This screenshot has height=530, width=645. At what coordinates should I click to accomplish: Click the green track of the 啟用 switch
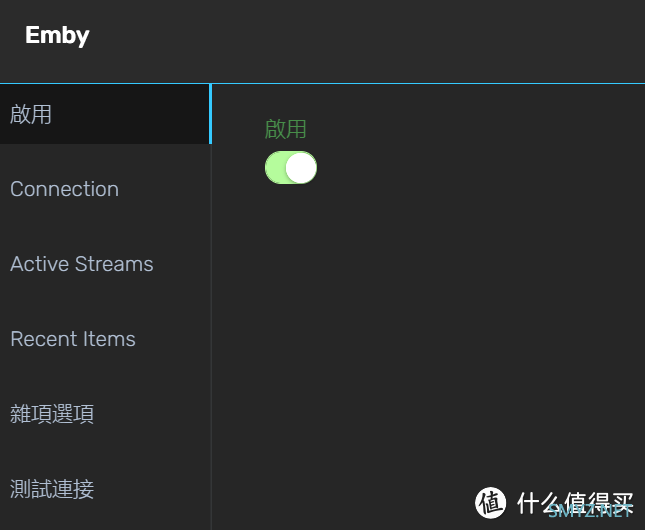pyautogui.click(x=275, y=167)
